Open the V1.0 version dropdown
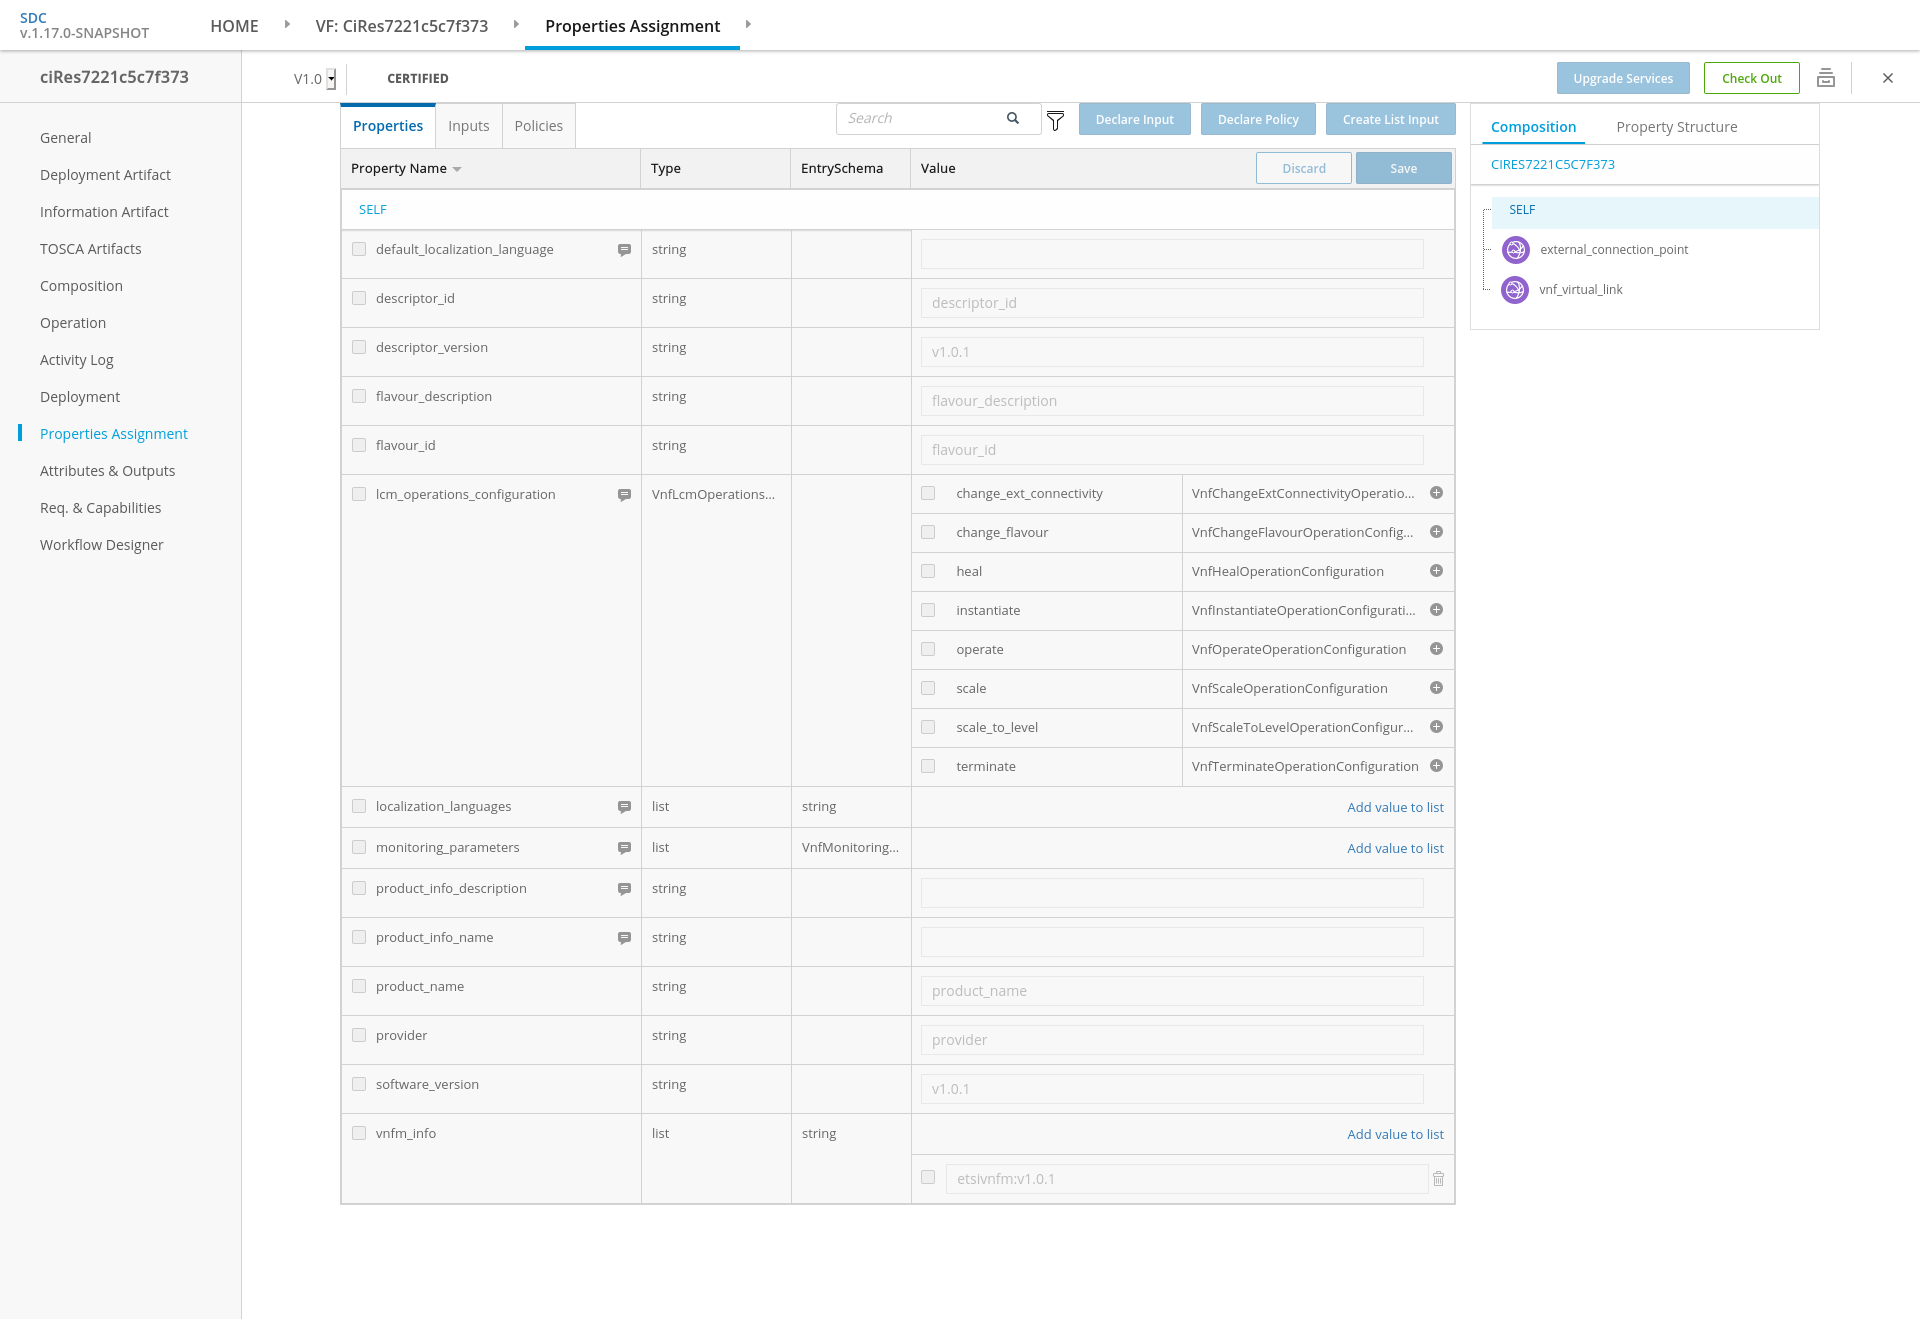Image resolution: width=1920 pixels, height=1319 pixels. point(331,79)
